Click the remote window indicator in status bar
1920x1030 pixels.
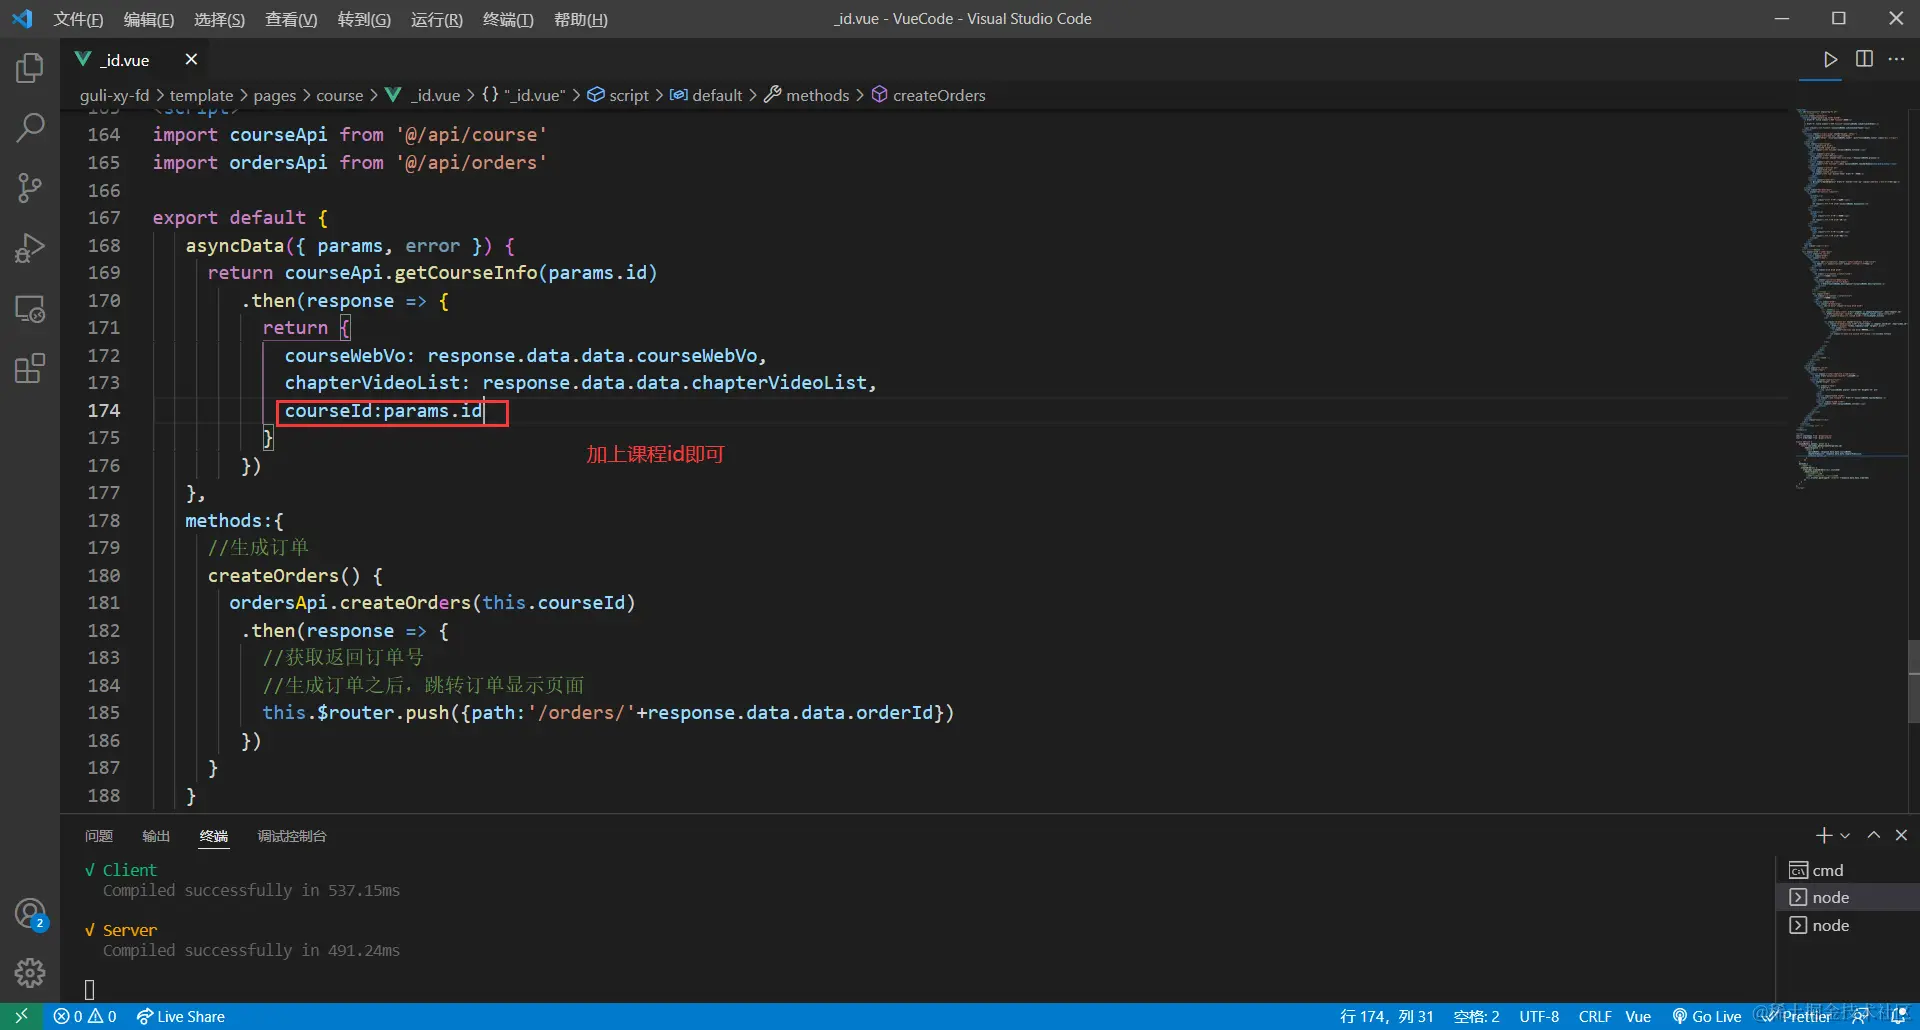click(21, 1016)
